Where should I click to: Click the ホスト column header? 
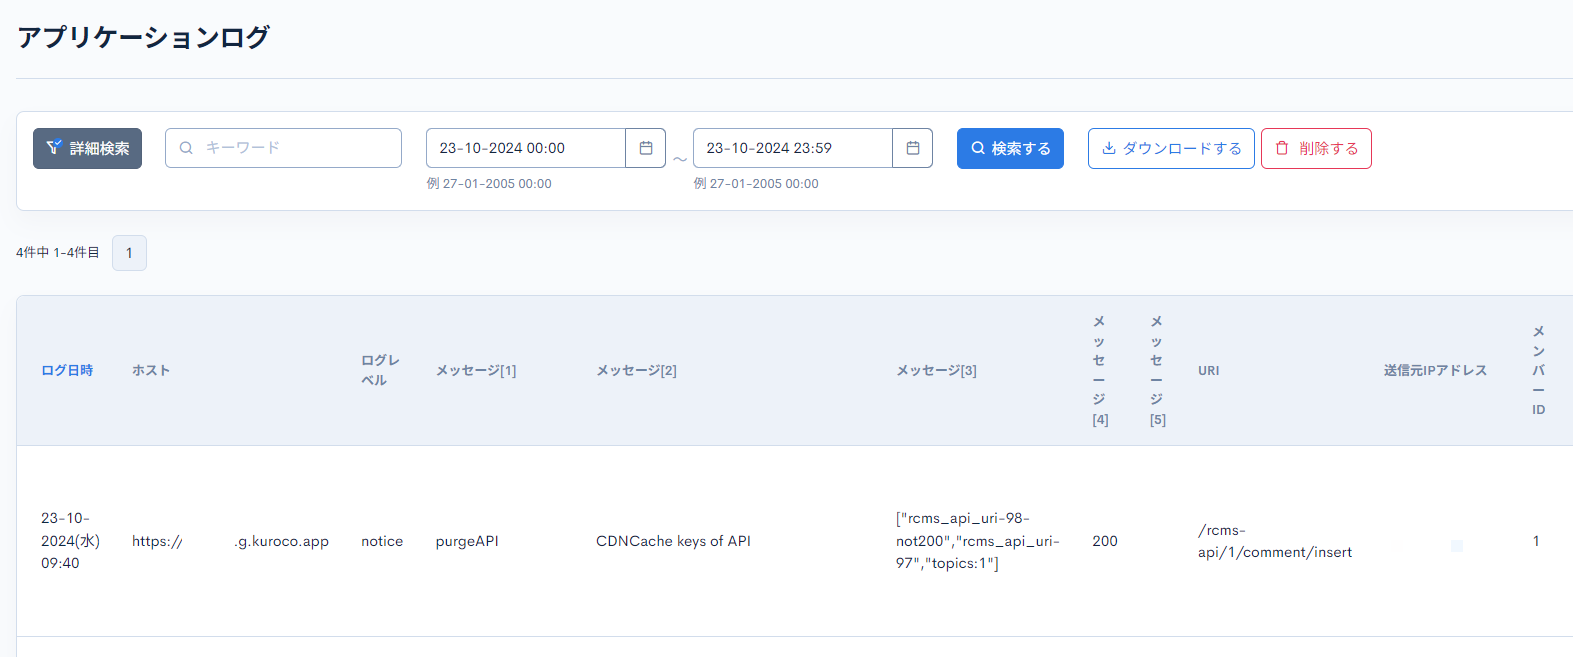151,370
